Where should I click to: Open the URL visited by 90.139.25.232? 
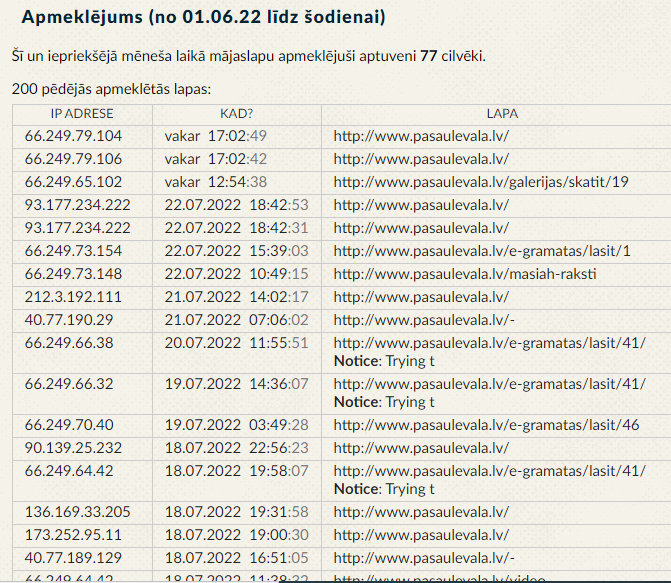click(x=421, y=448)
